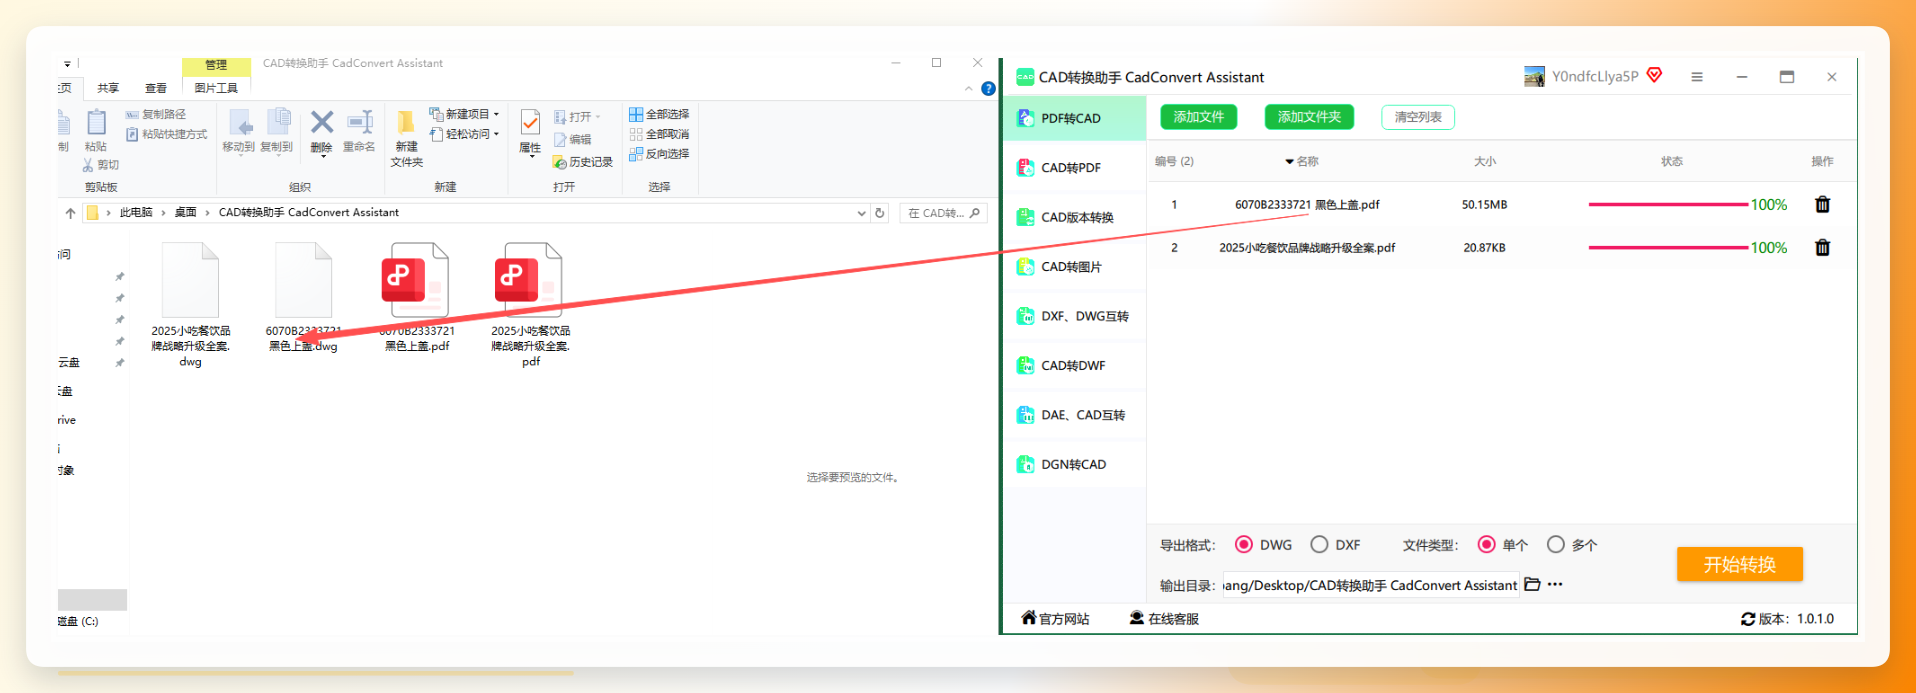This screenshot has width=1916, height=693.
Task: Click 全部取消 select none in Explorer
Action: (659, 134)
